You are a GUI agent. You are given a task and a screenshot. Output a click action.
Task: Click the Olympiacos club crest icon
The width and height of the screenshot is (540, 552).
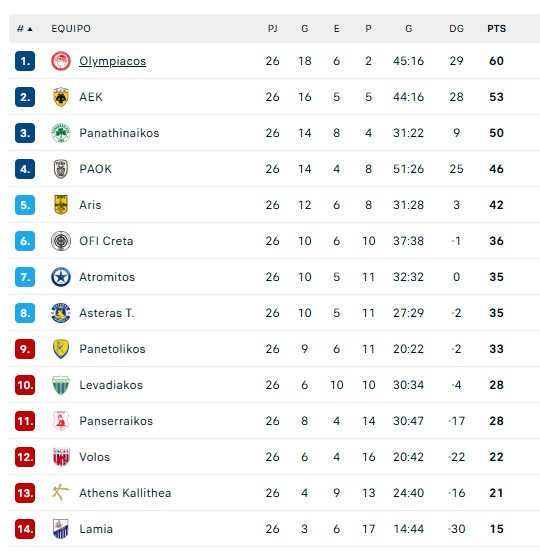pyautogui.click(x=61, y=61)
